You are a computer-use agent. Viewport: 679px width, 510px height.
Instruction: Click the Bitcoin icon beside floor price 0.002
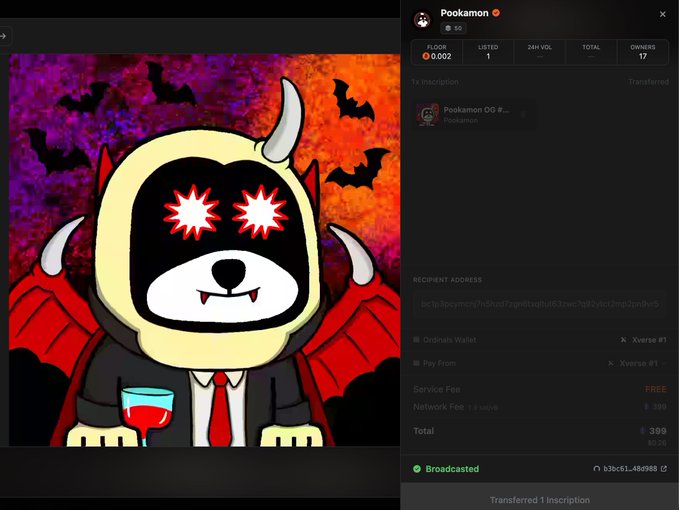coord(426,56)
